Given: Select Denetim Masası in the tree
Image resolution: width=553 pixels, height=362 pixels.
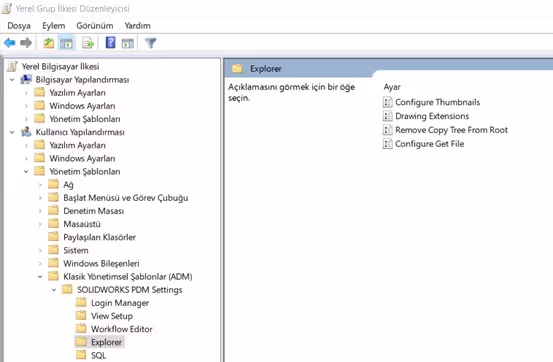Looking at the screenshot, I should [93, 211].
